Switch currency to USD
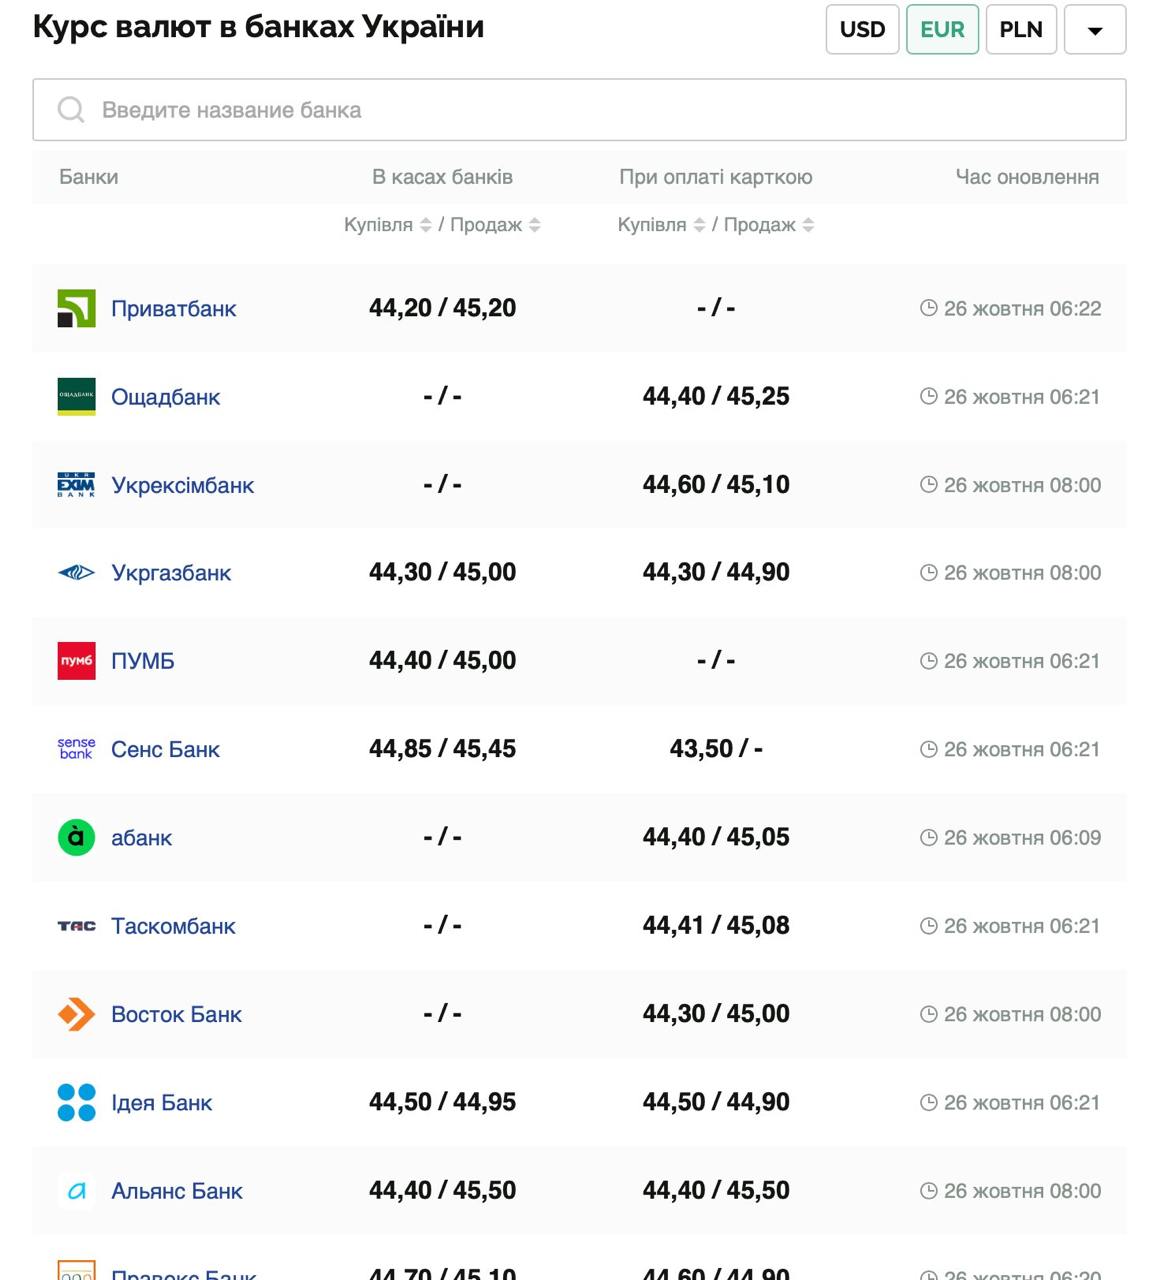 862,29
